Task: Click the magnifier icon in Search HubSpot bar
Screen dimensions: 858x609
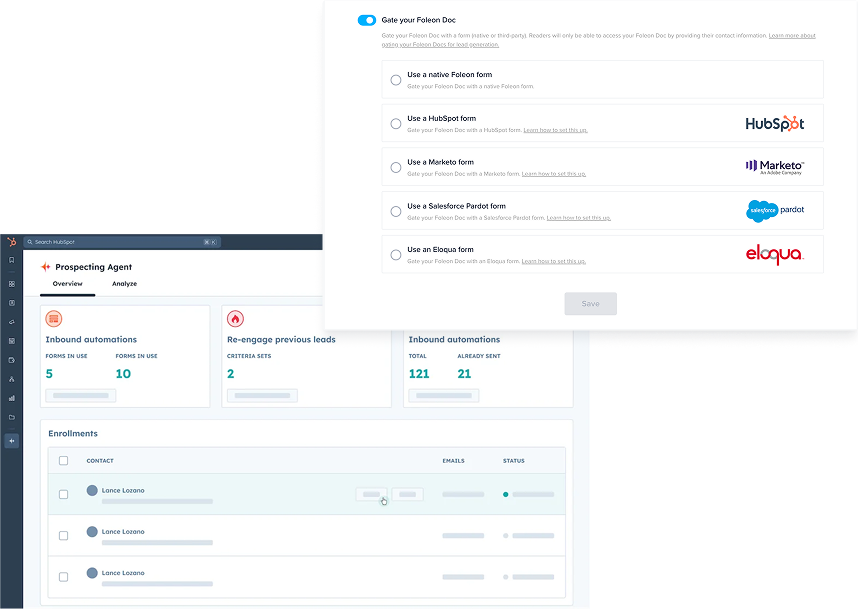Action: 30,242
